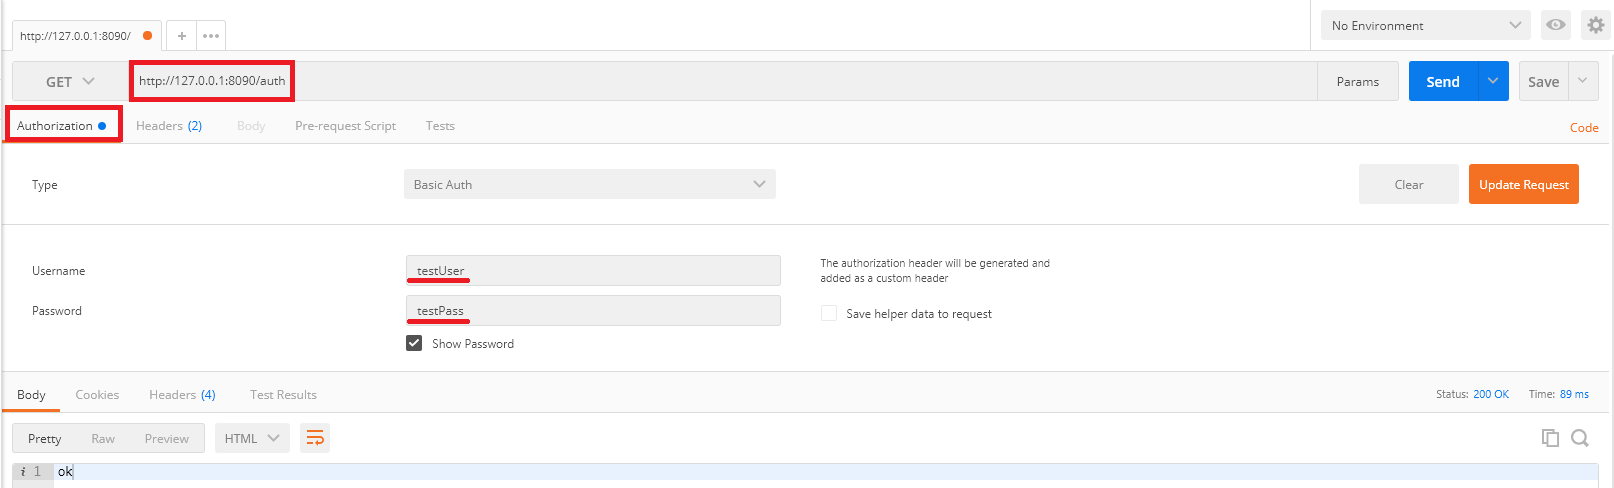The height and width of the screenshot is (488, 1614).
Task: Switch response view to Raw
Action: [x=103, y=439]
